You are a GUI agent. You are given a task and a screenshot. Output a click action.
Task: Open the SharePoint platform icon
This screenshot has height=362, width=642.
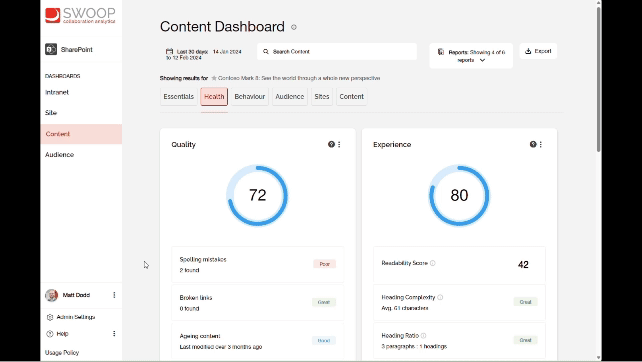tap(51, 49)
